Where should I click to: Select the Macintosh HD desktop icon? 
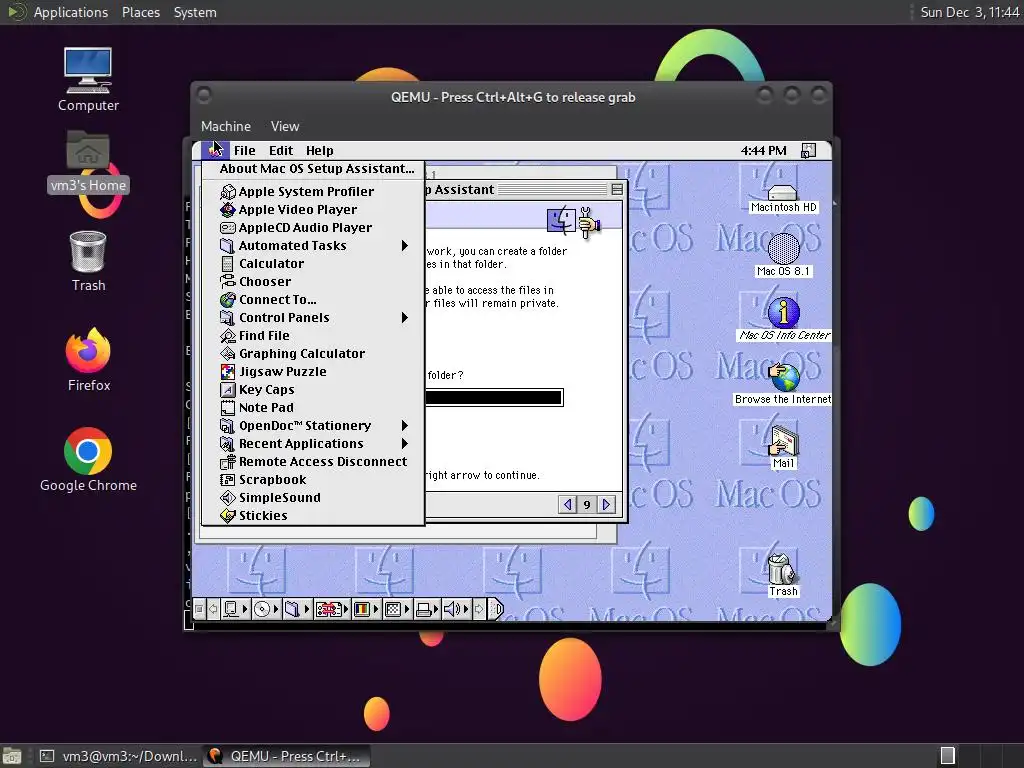[x=783, y=199]
